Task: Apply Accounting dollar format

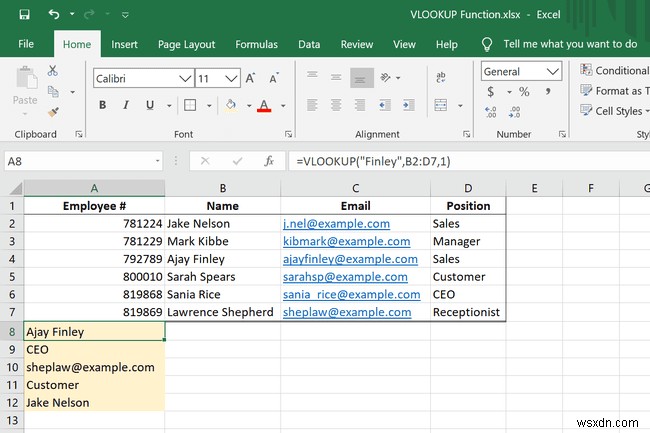Action: click(x=490, y=92)
